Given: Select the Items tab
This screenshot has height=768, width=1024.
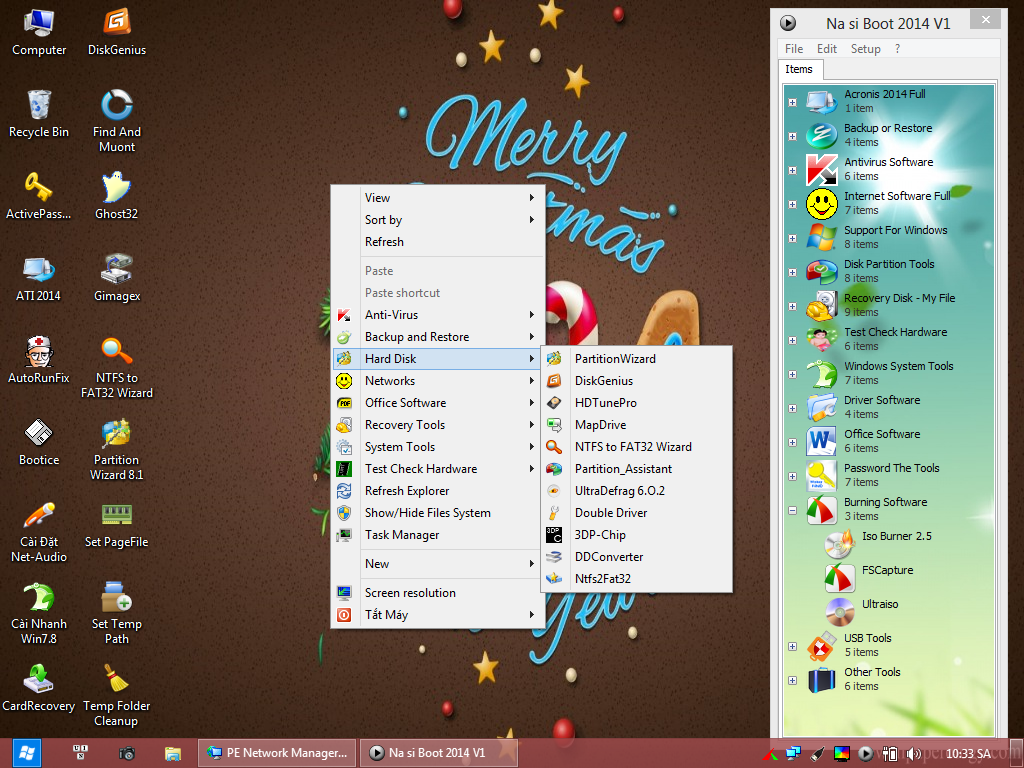Looking at the screenshot, I should pyautogui.click(x=799, y=69).
